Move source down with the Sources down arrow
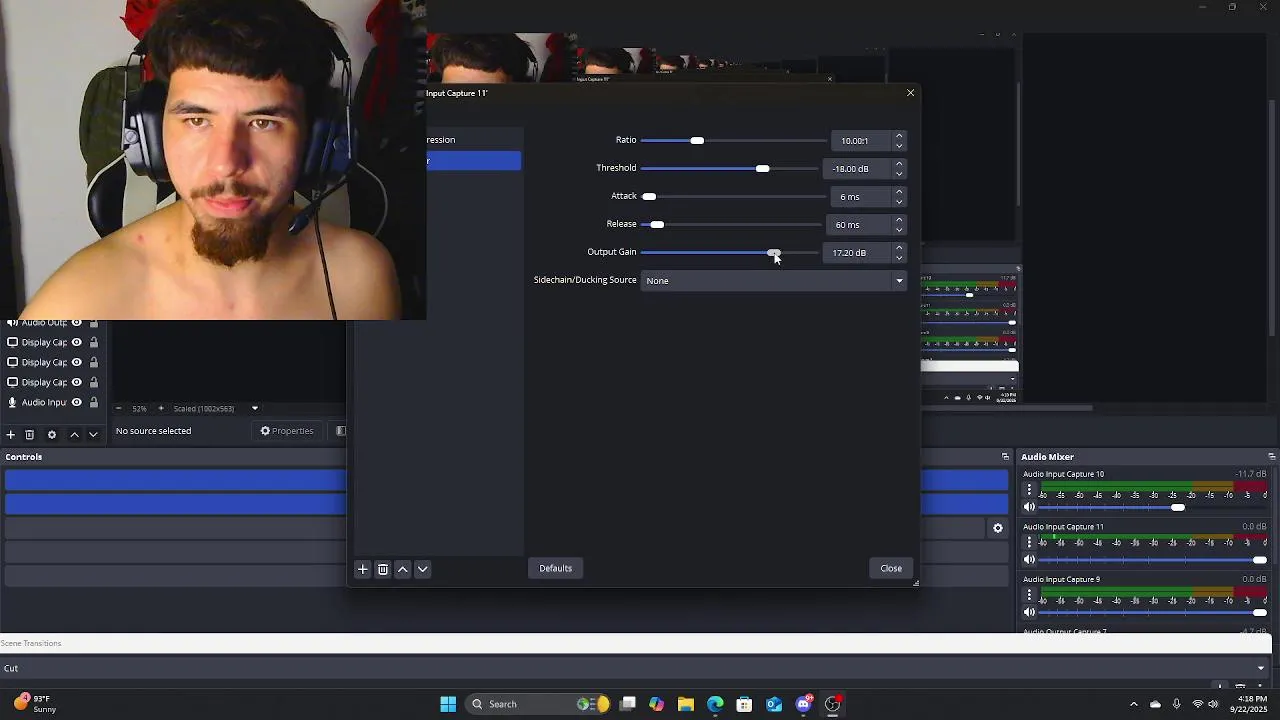The image size is (1280, 720). (93, 434)
